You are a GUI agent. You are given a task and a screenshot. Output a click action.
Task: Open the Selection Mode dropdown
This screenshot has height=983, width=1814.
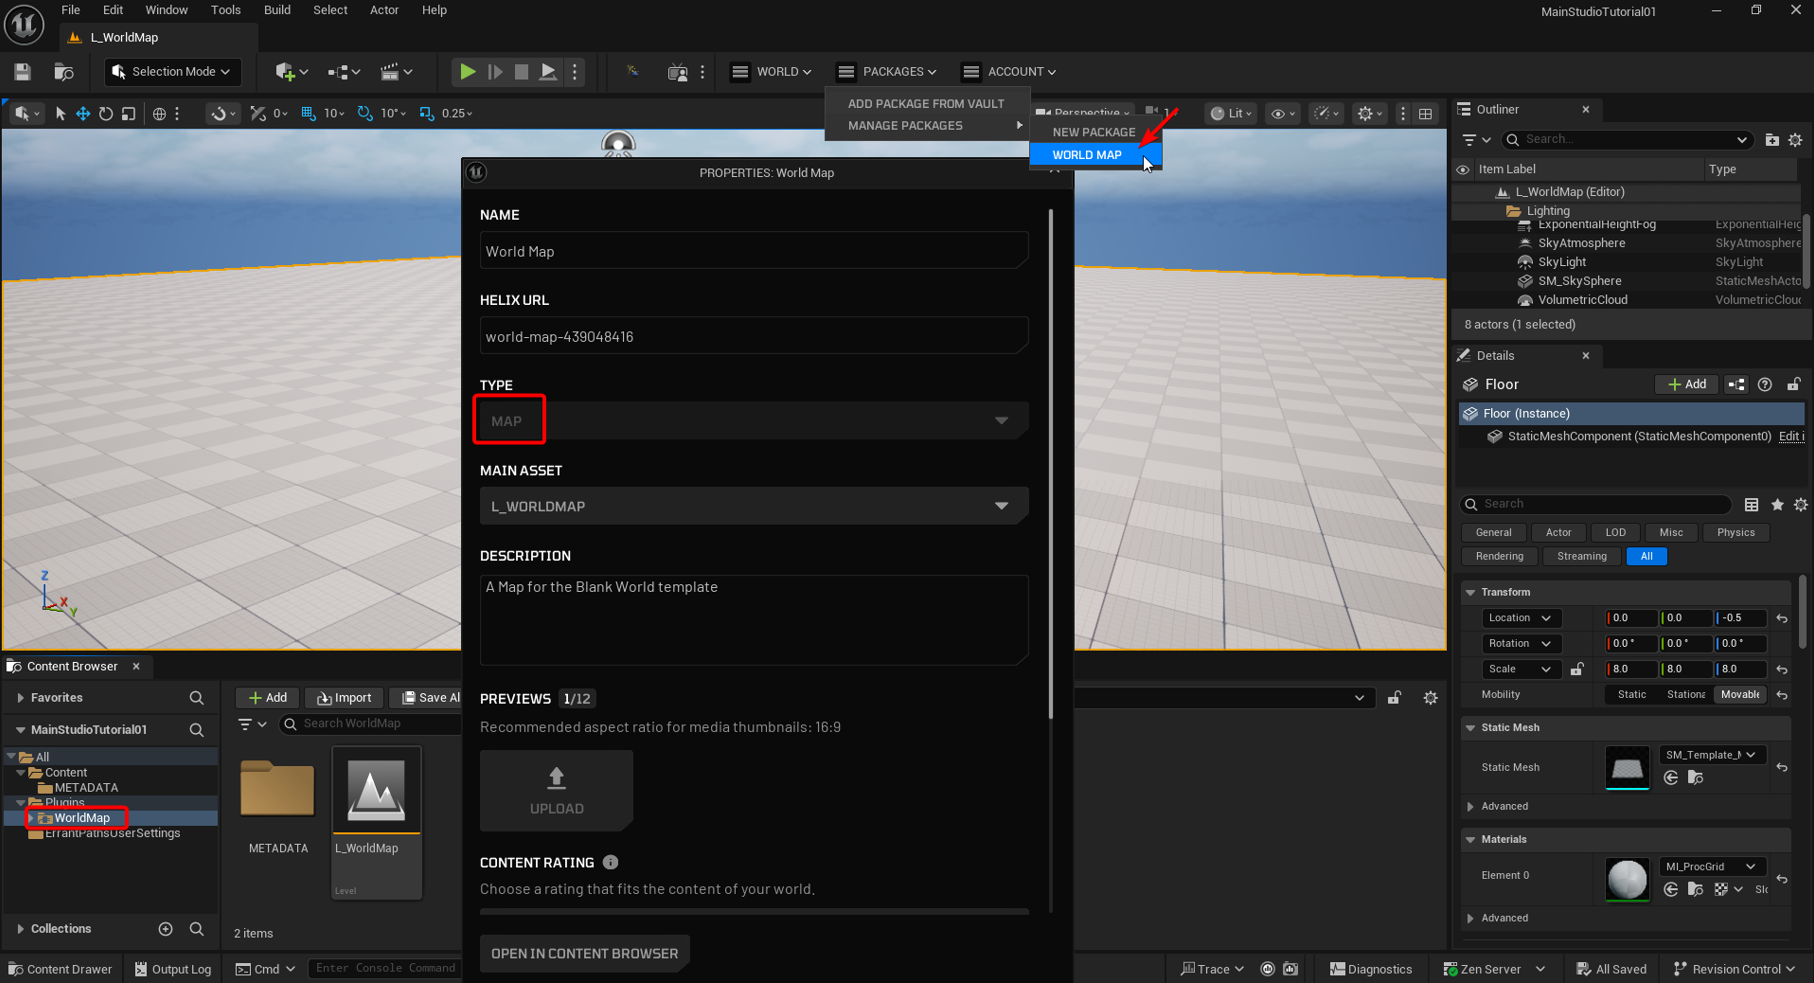coord(172,72)
